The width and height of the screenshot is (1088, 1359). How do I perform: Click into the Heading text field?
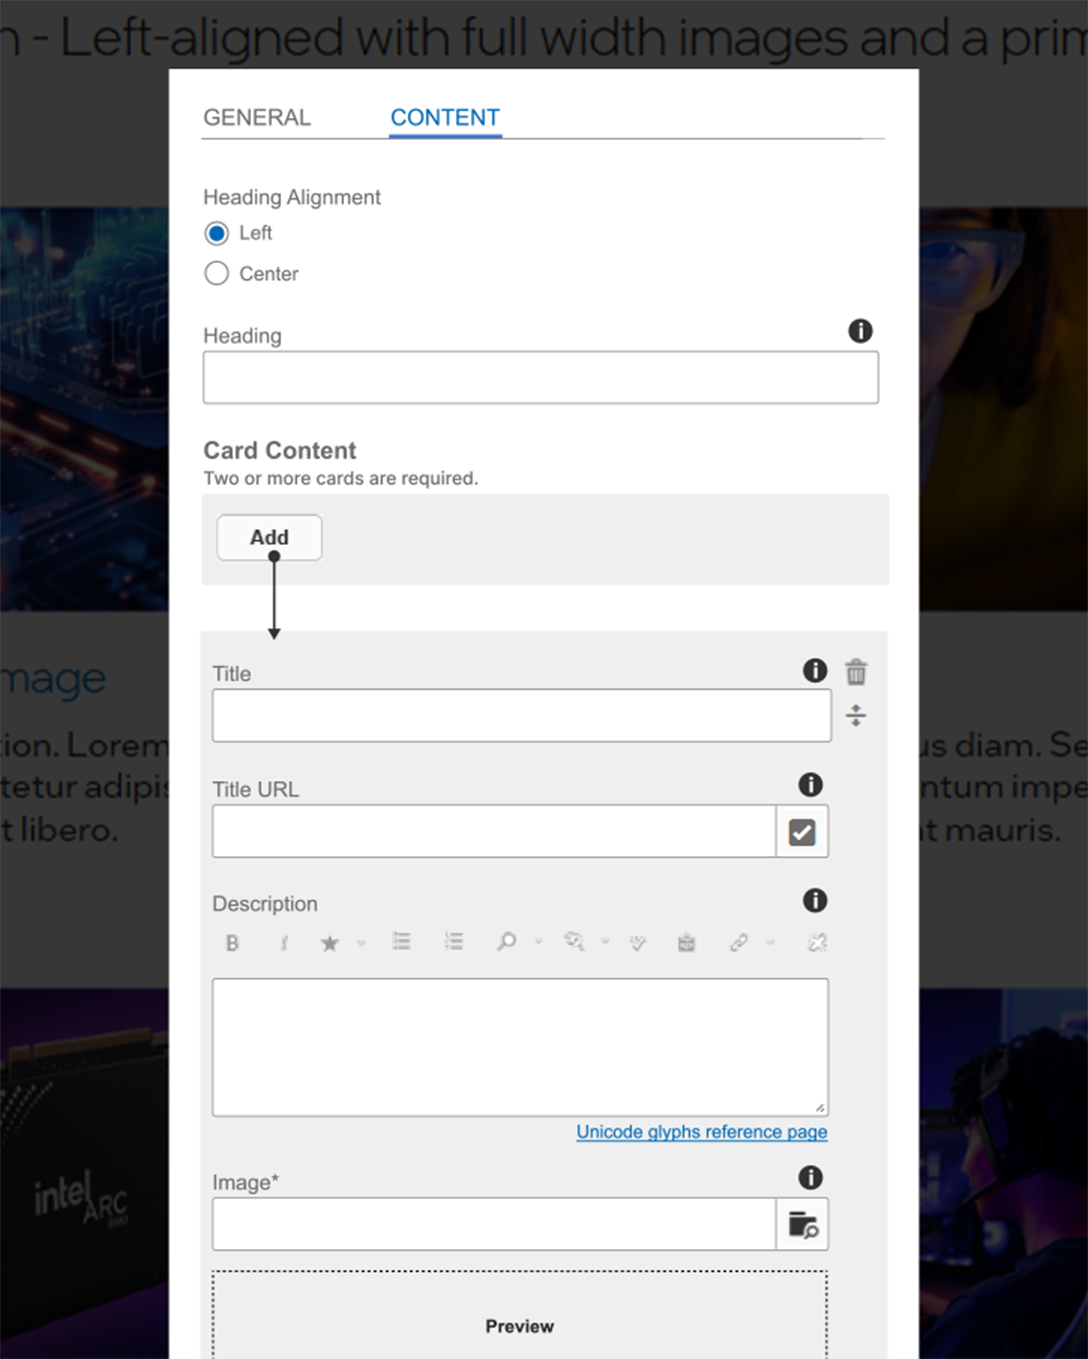point(540,378)
